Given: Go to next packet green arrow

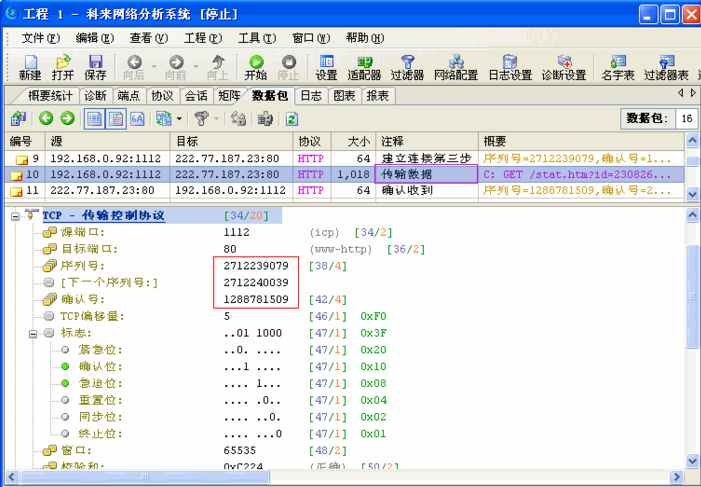Looking at the screenshot, I should tap(68, 119).
